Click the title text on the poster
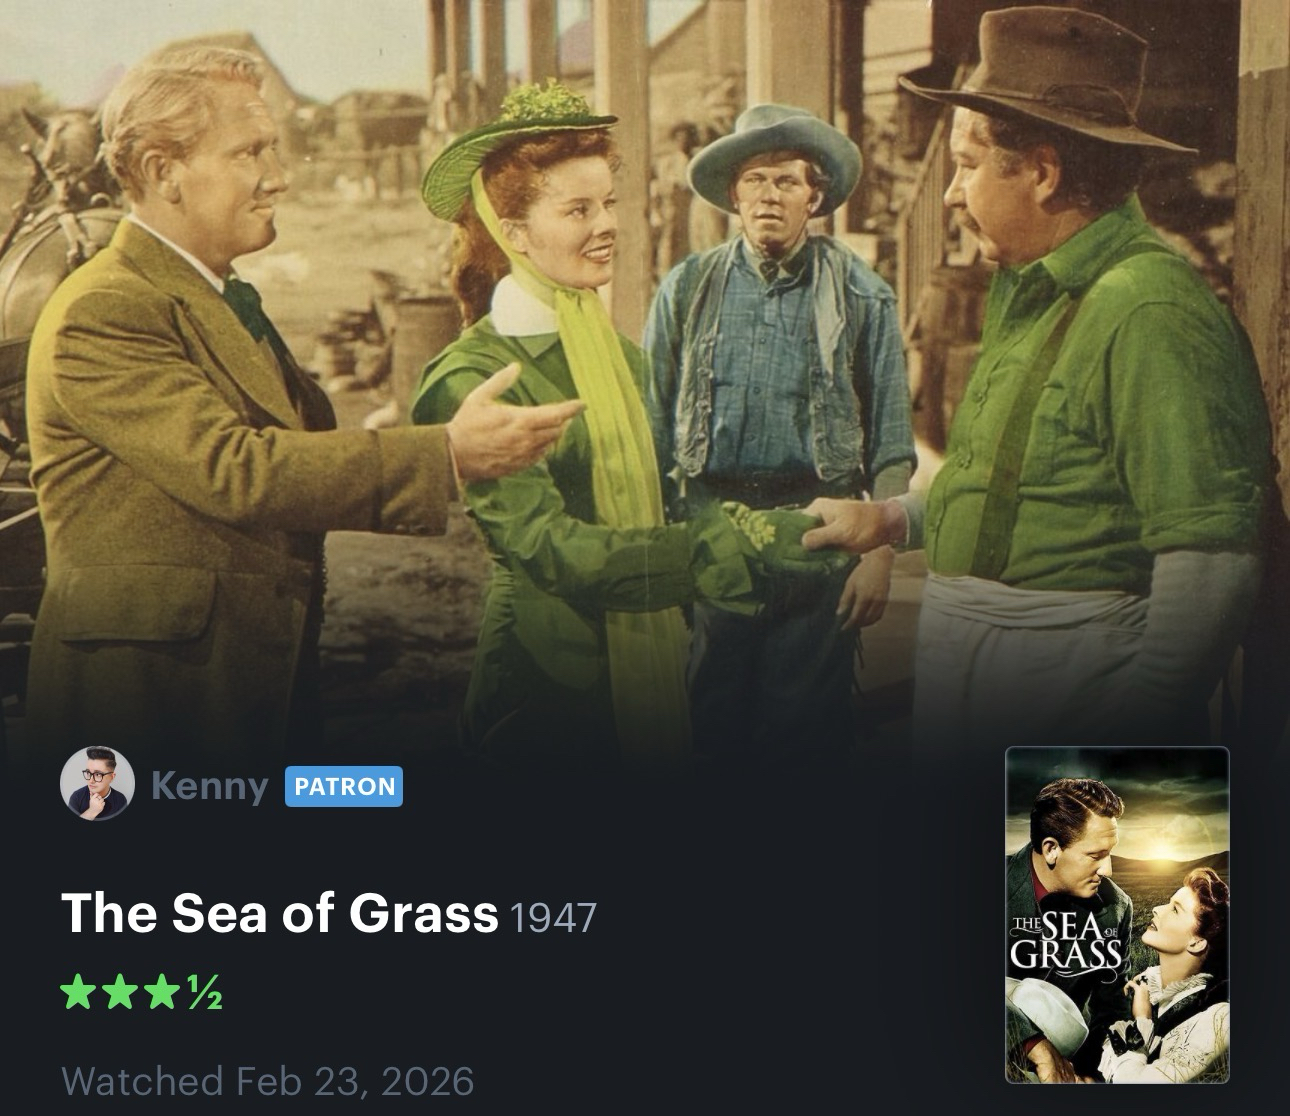Viewport: 1290px width, 1116px height. [1066, 940]
